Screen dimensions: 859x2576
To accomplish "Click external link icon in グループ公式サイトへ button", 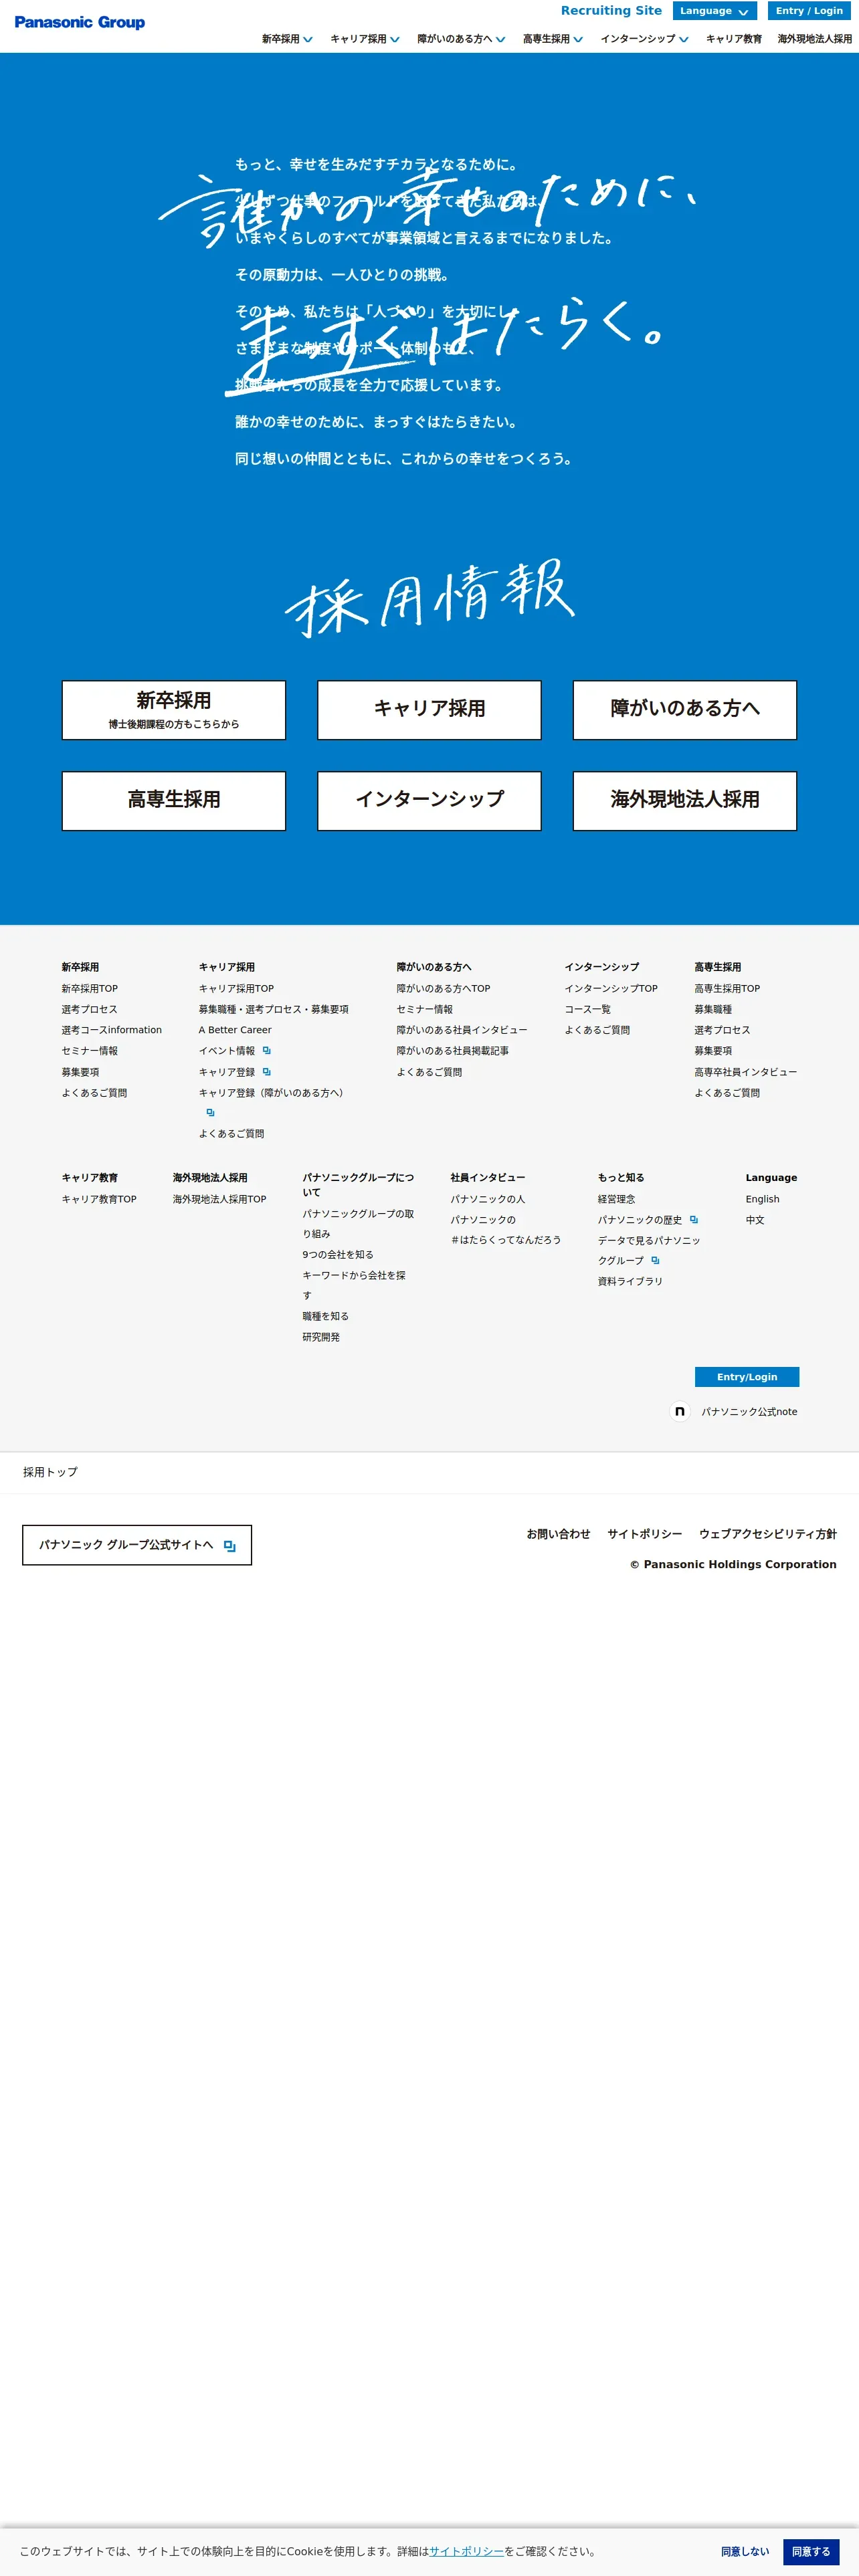I will (230, 1545).
